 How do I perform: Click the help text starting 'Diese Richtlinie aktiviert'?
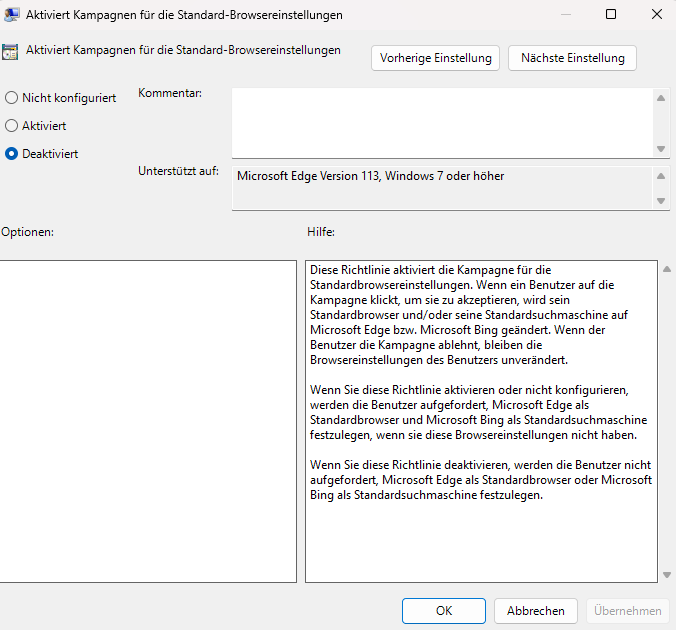[x=469, y=315]
